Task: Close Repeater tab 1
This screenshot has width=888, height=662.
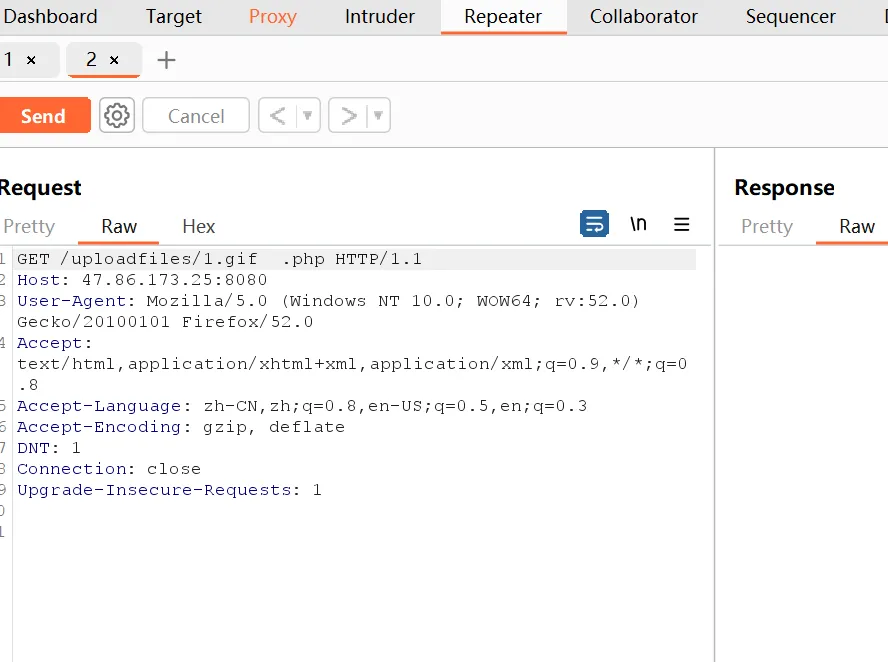Action: pyautogui.click(x=31, y=60)
